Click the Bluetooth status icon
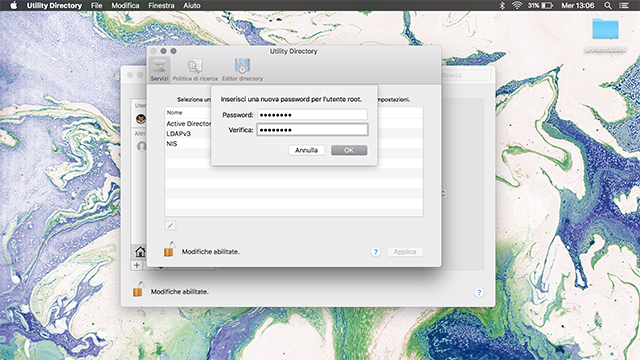The height and width of the screenshot is (360, 640). pos(502,5)
